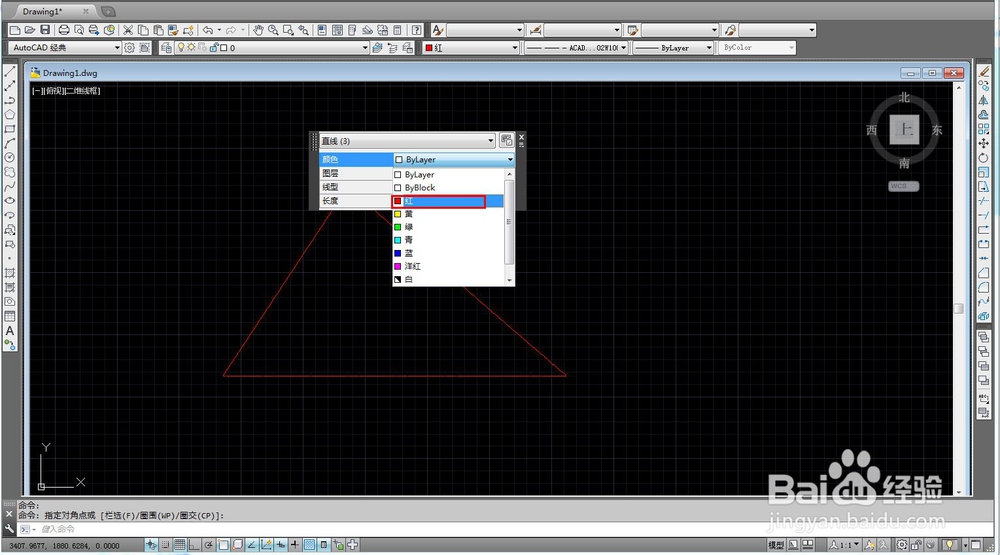Select the Ellipse draw tool
The image size is (1000, 555).
10,201
